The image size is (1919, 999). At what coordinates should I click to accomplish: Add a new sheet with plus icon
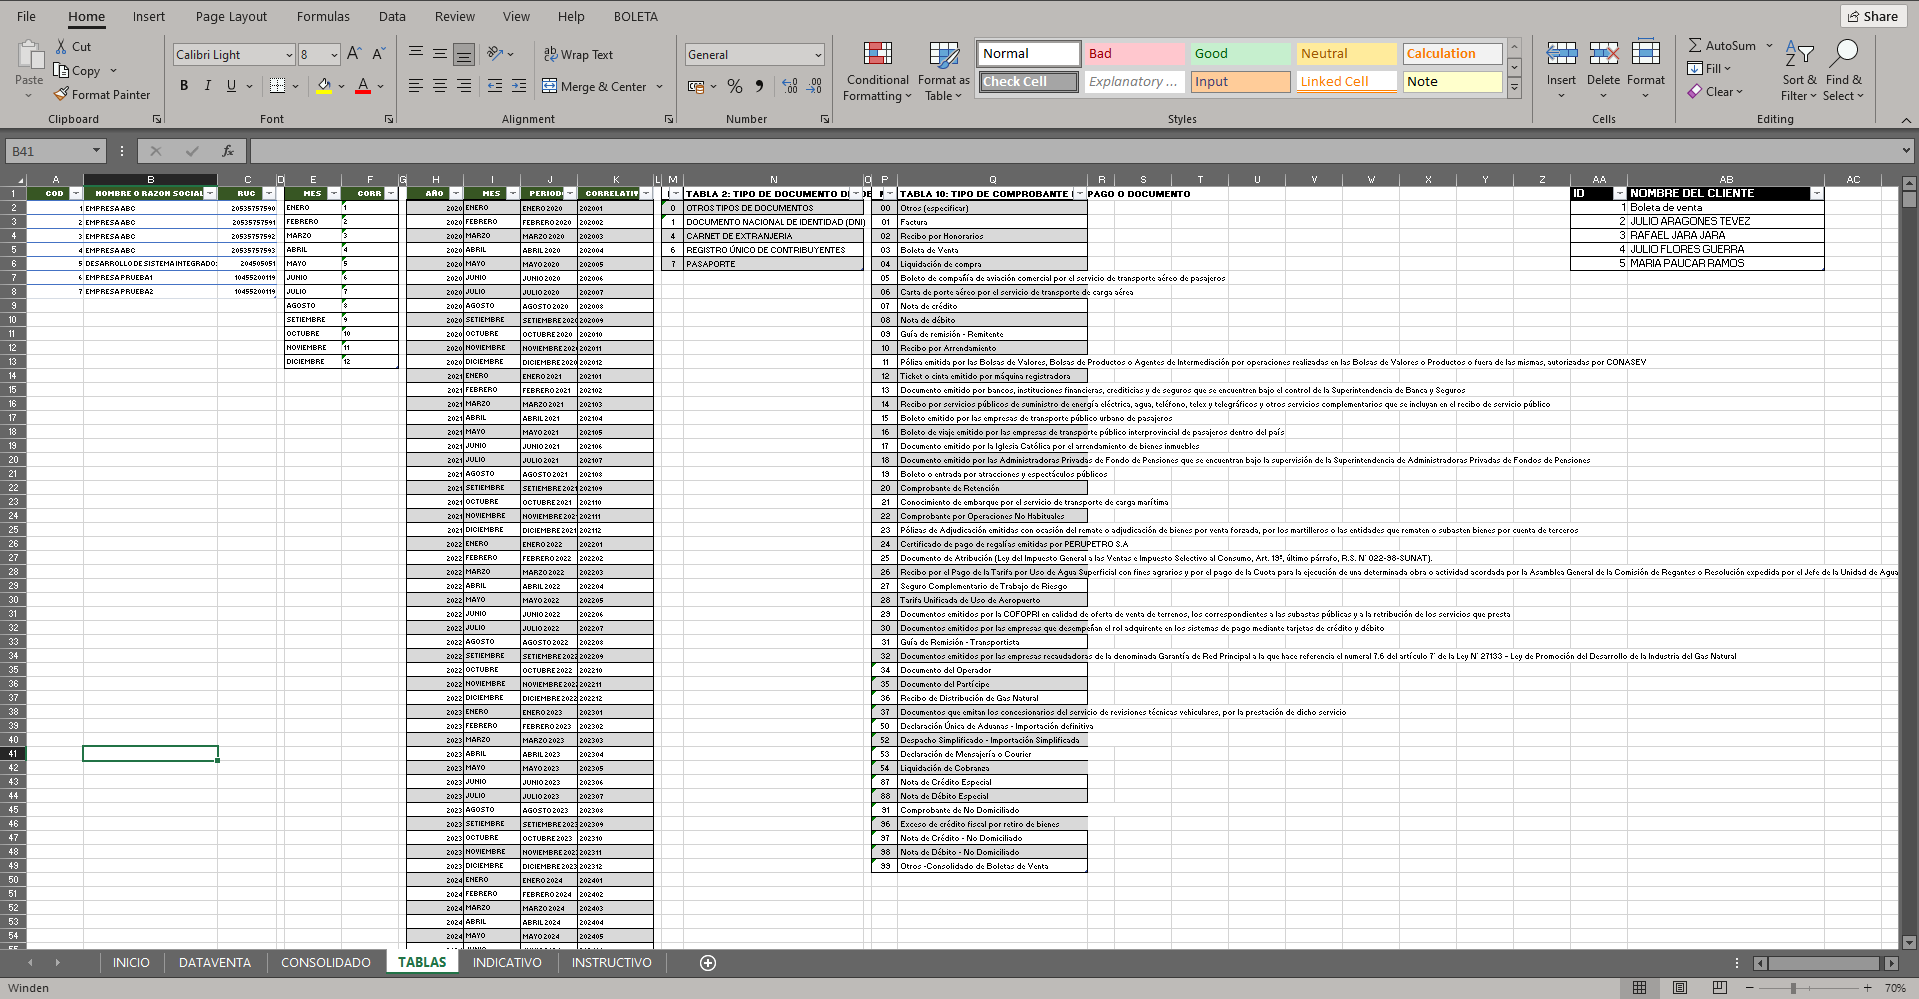[708, 963]
